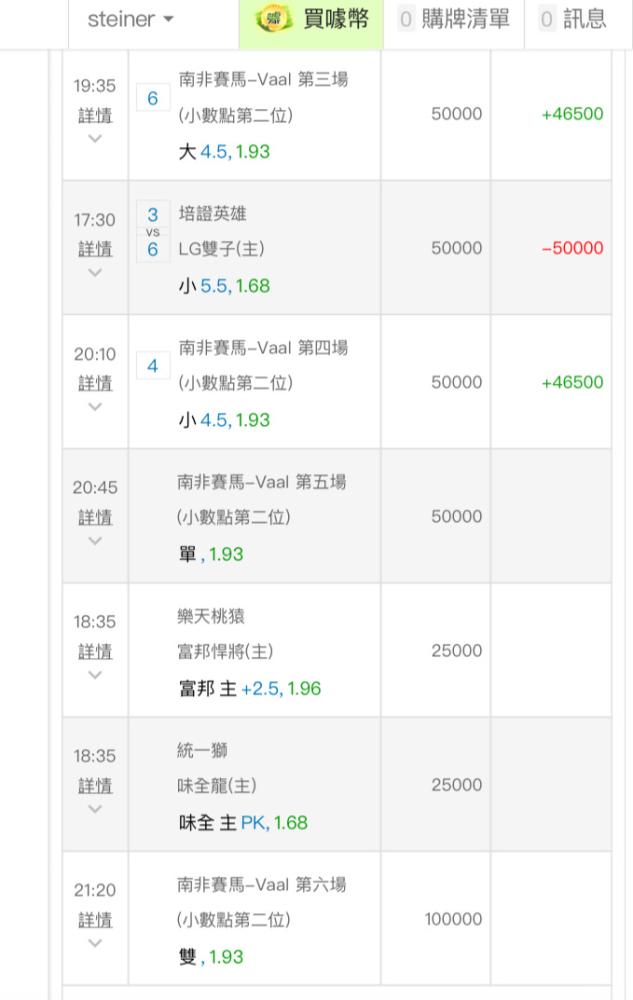Open the 買噱幣 tab
Screen dimensions: 633x1000
pos(311,19)
